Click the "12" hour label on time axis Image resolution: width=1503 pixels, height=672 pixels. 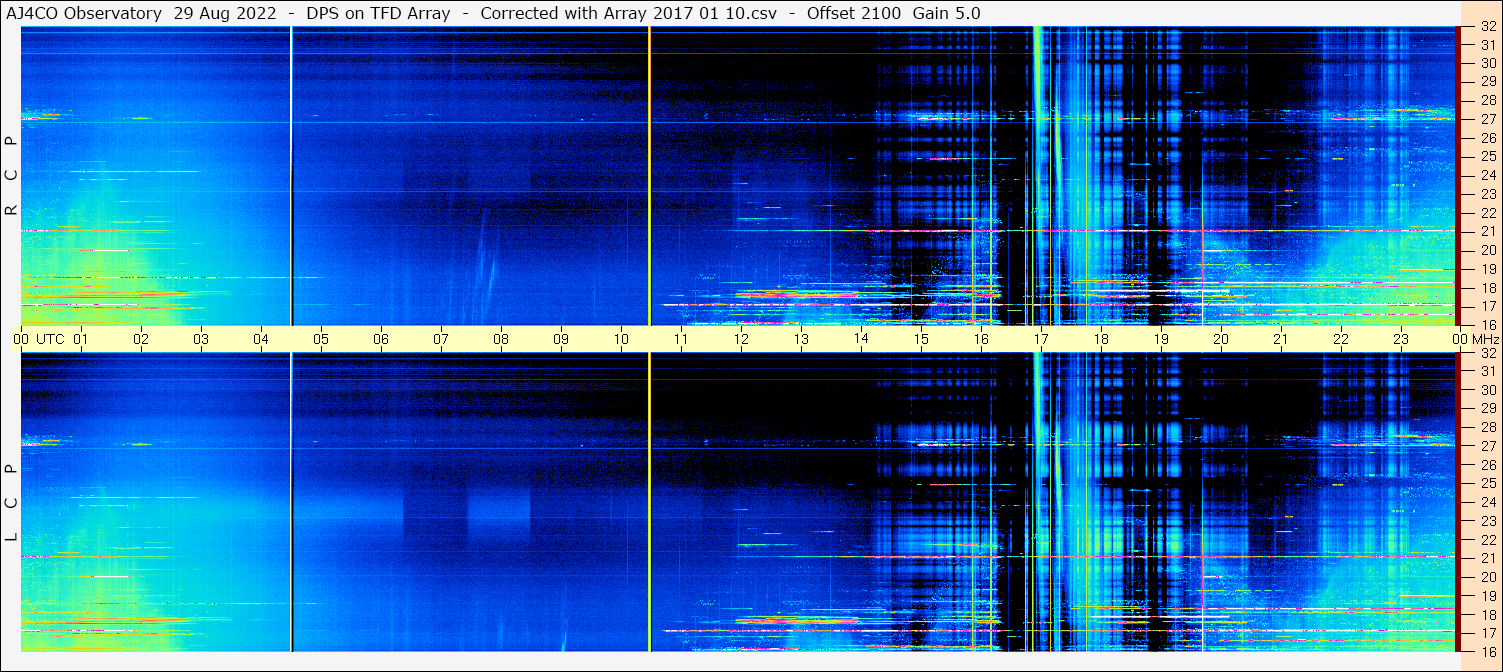click(x=741, y=339)
